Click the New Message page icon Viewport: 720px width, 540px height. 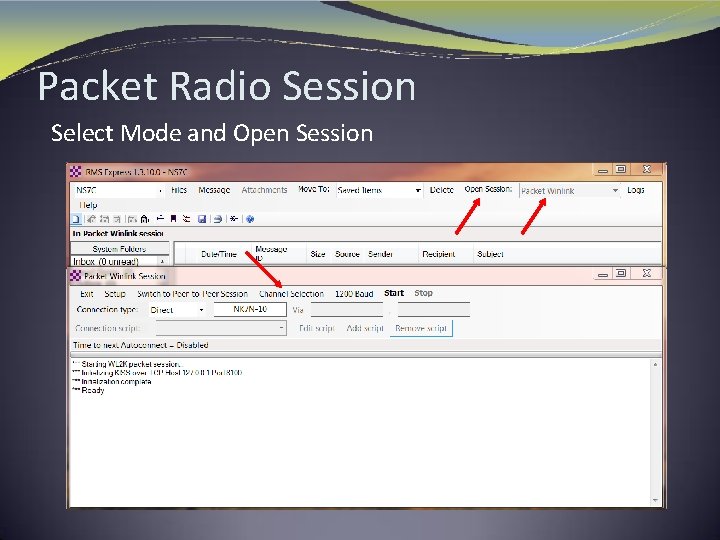pos(77,219)
